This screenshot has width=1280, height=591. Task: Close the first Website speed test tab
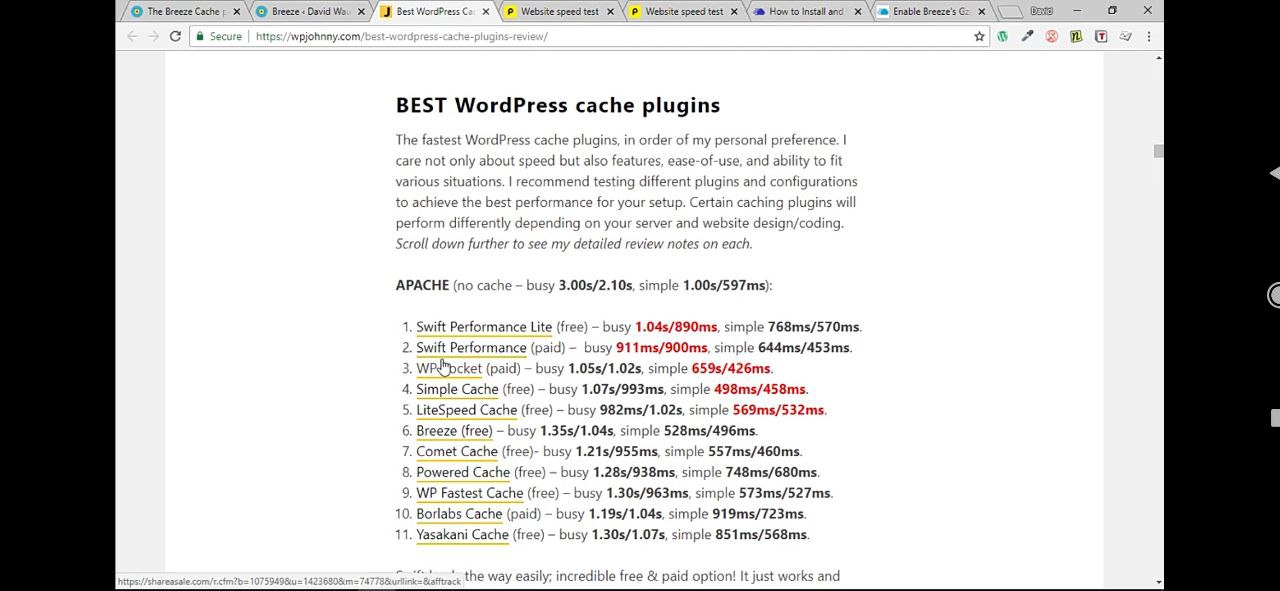click(610, 12)
